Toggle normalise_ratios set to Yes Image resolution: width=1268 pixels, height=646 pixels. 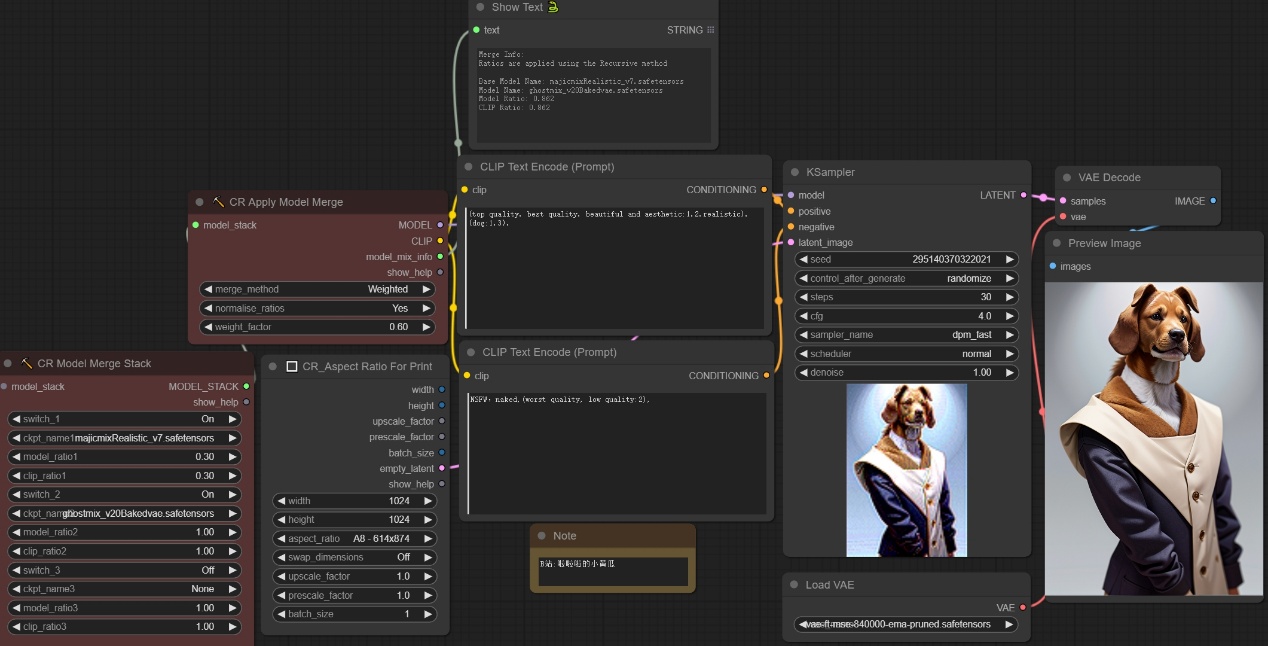316,308
